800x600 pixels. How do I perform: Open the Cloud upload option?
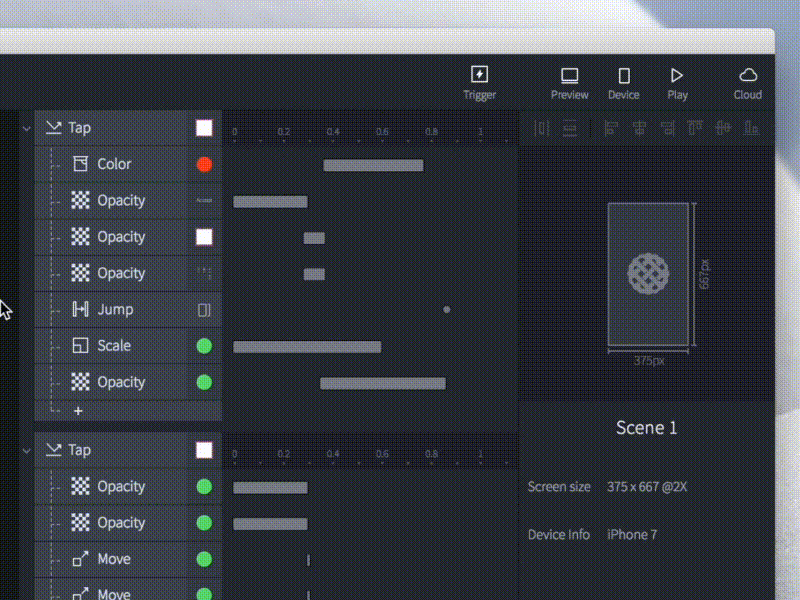[747, 82]
